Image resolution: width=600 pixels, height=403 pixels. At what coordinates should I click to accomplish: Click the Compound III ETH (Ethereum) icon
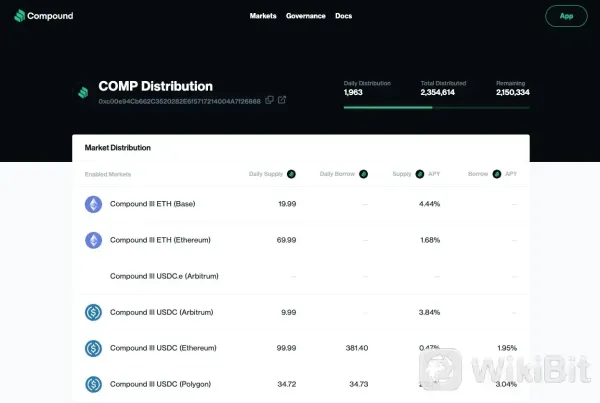pos(93,240)
